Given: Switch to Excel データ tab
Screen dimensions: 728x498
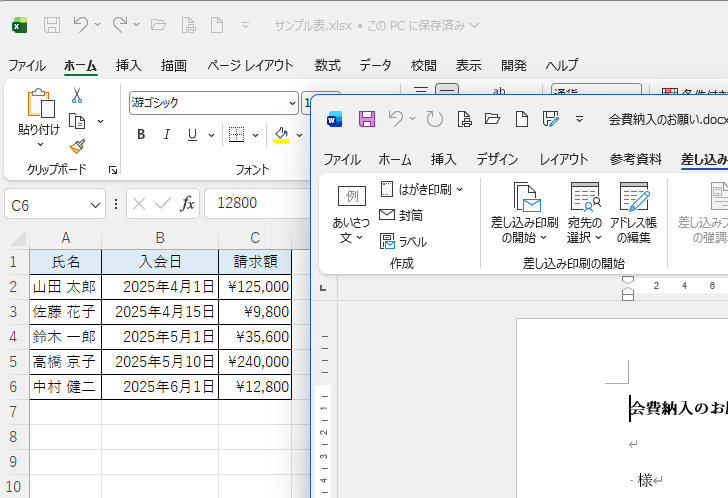Looking at the screenshot, I should [376, 65].
